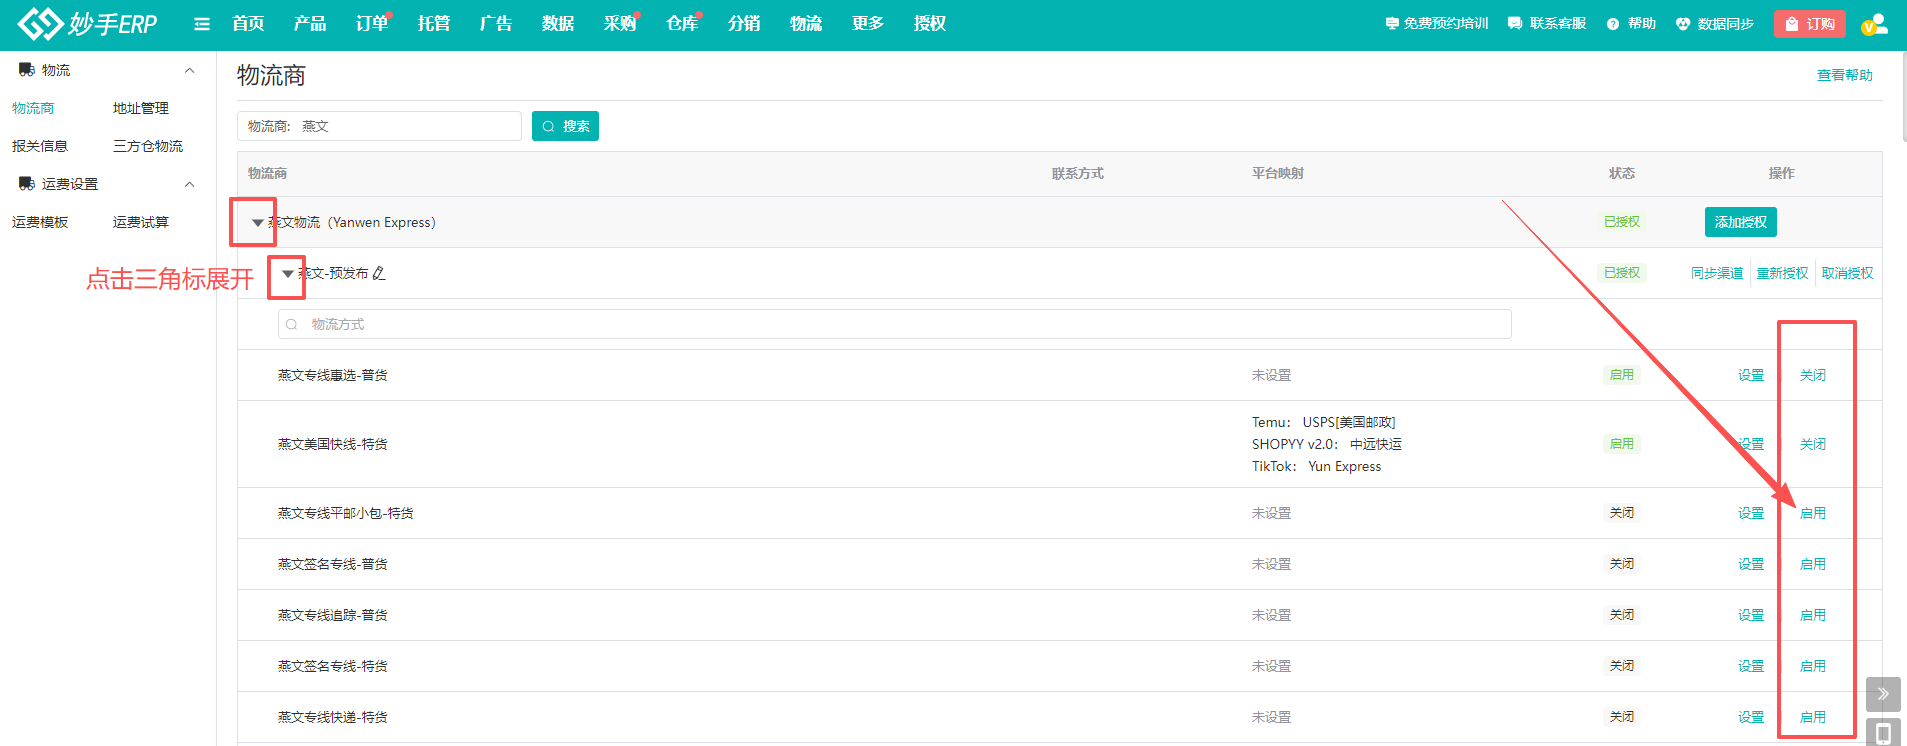Viewport: 1907px width, 746px height.
Task: Select 物流商 in sidebar
Action: click(33, 108)
